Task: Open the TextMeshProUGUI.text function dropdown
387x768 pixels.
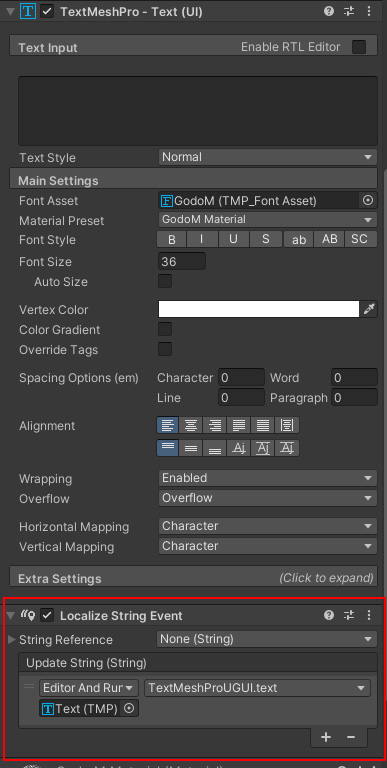Action: coord(257,688)
